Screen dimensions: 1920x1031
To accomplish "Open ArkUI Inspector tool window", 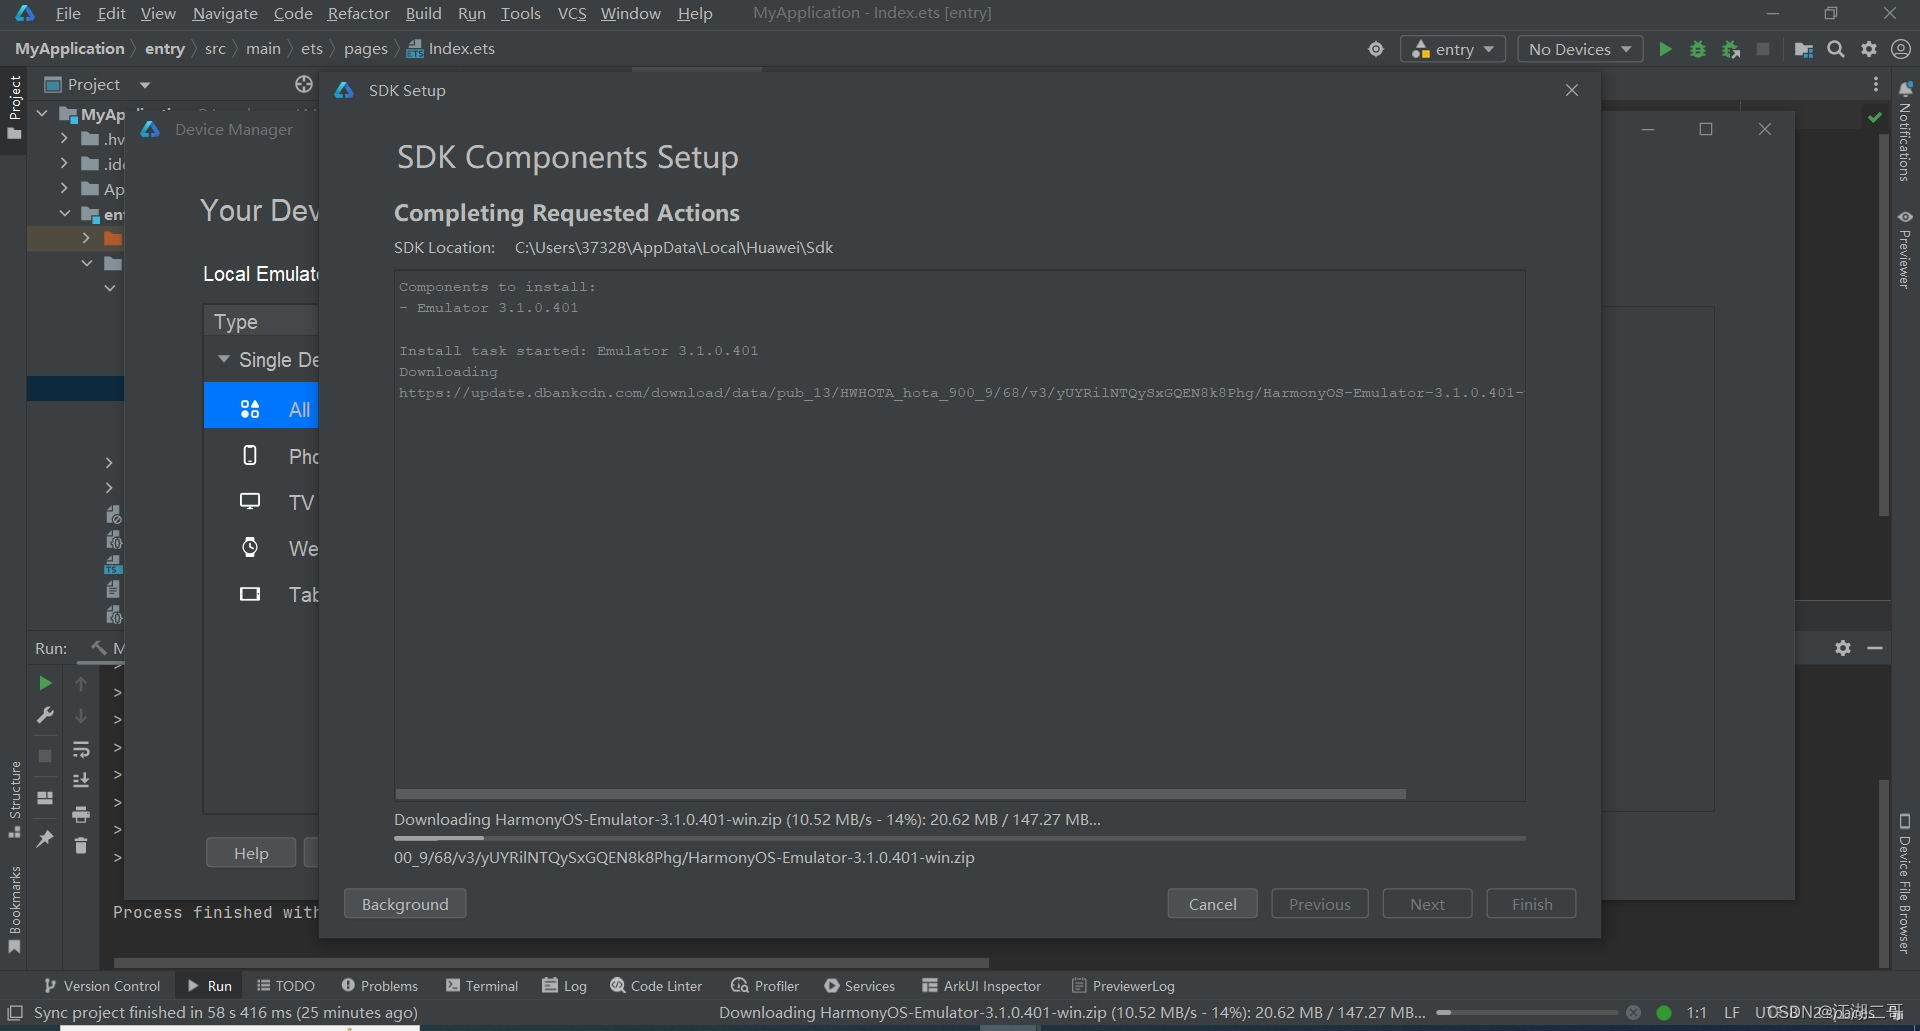I will tap(982, 986).
